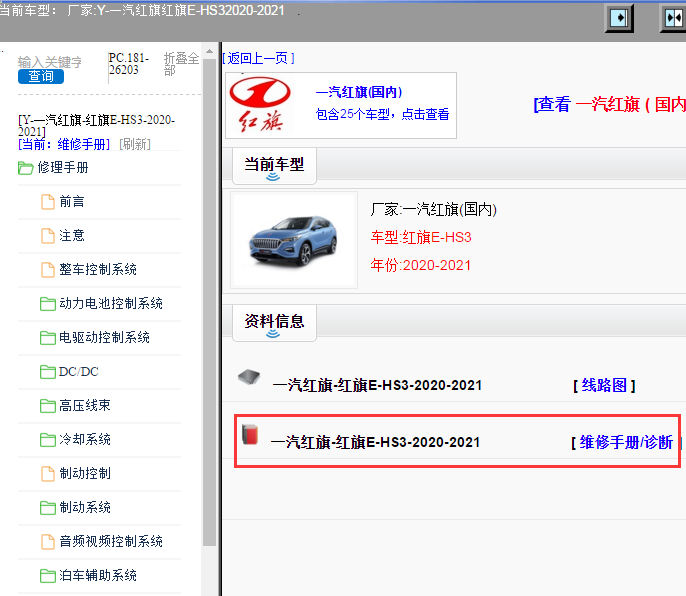Click the blue 红旗E-HS3 car thumbnail

click(x=294, y=240)
